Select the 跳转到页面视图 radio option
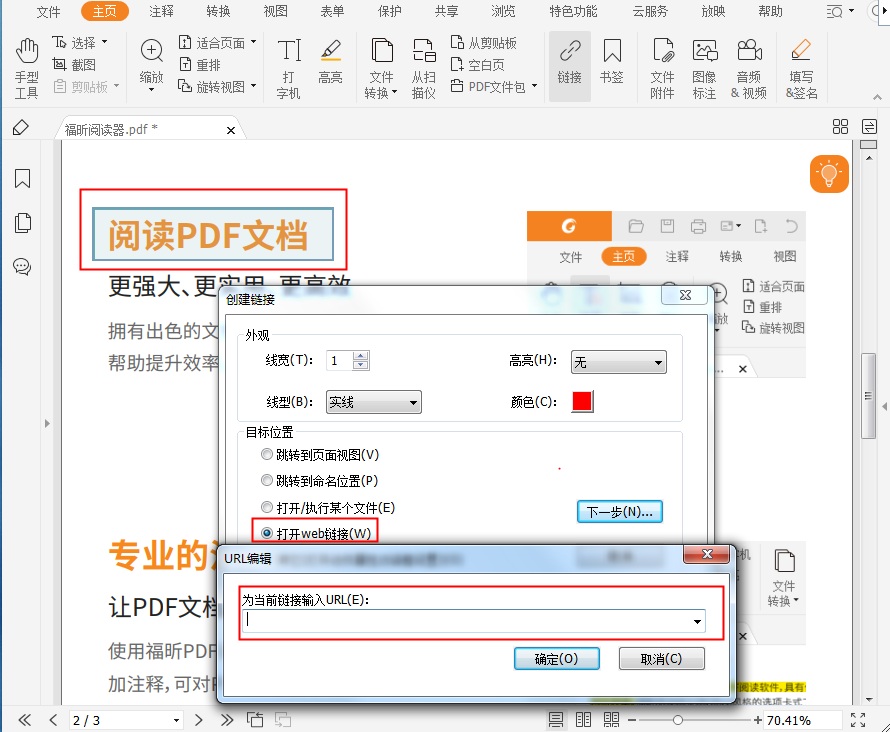This screenshot has width=890, height=732. pyautogui.click(x=267, y=454)
